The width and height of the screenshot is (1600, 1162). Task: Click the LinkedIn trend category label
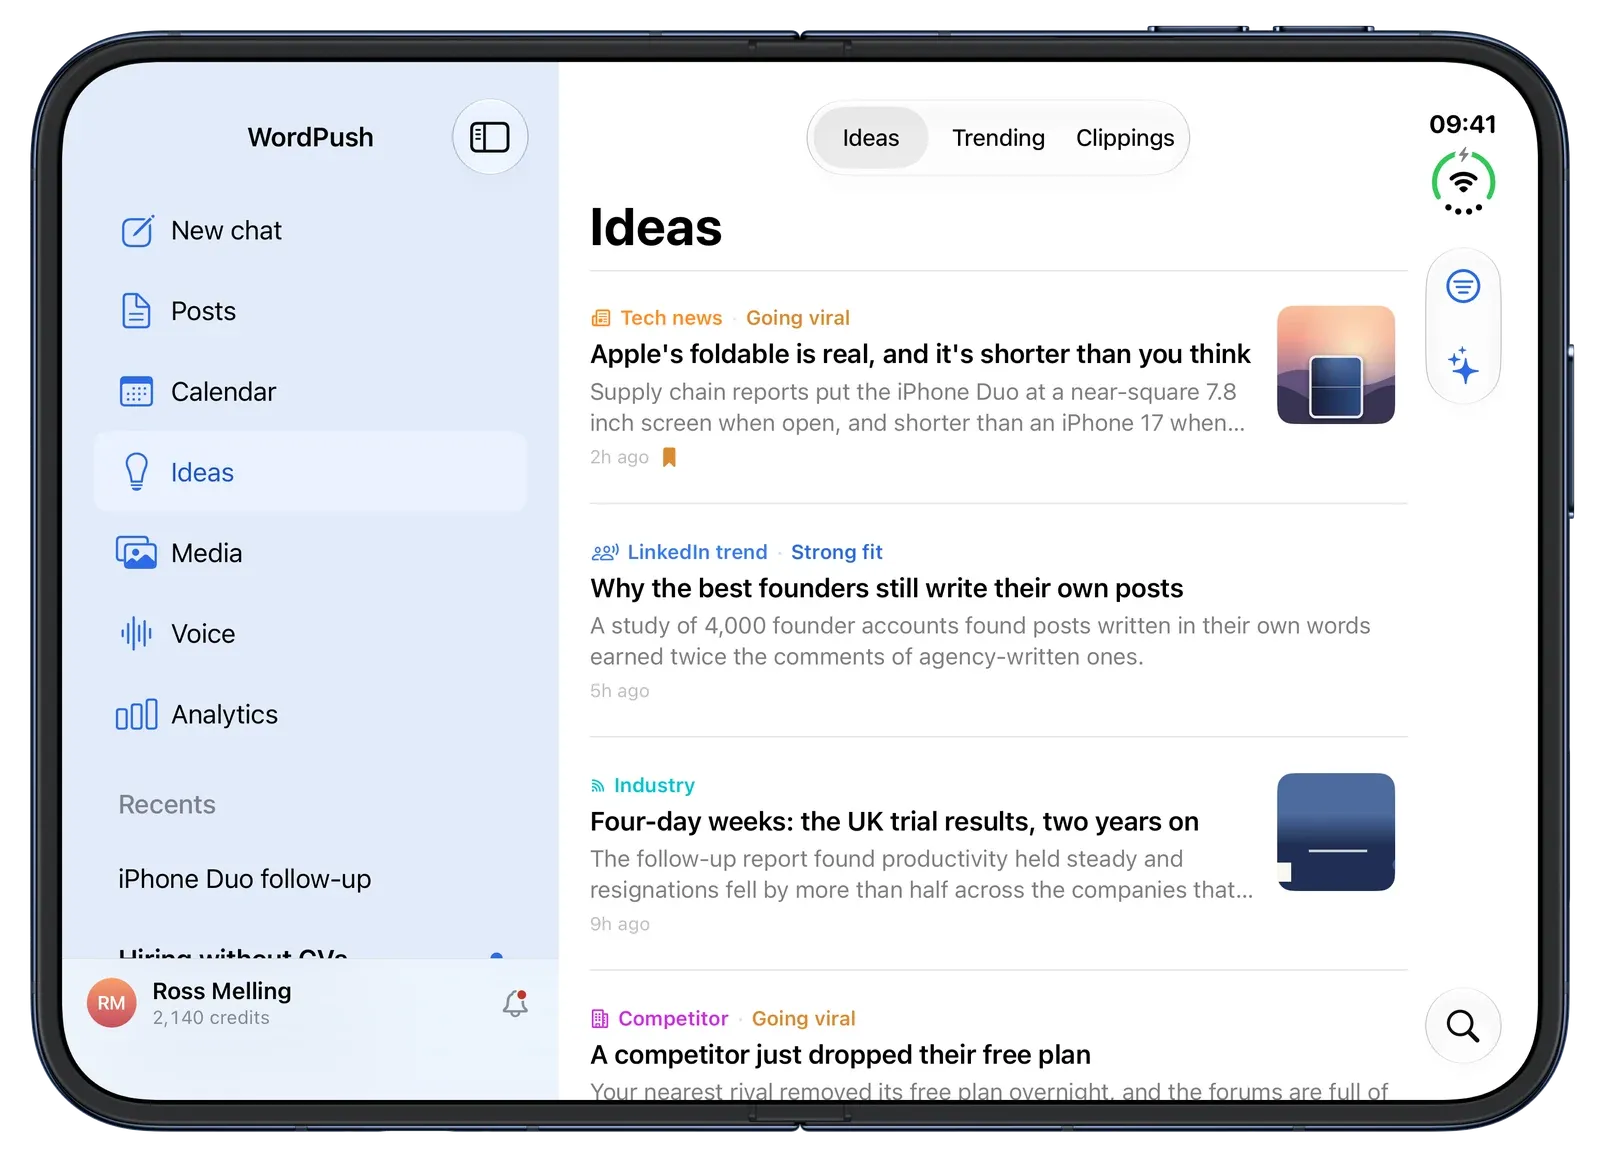697,552
